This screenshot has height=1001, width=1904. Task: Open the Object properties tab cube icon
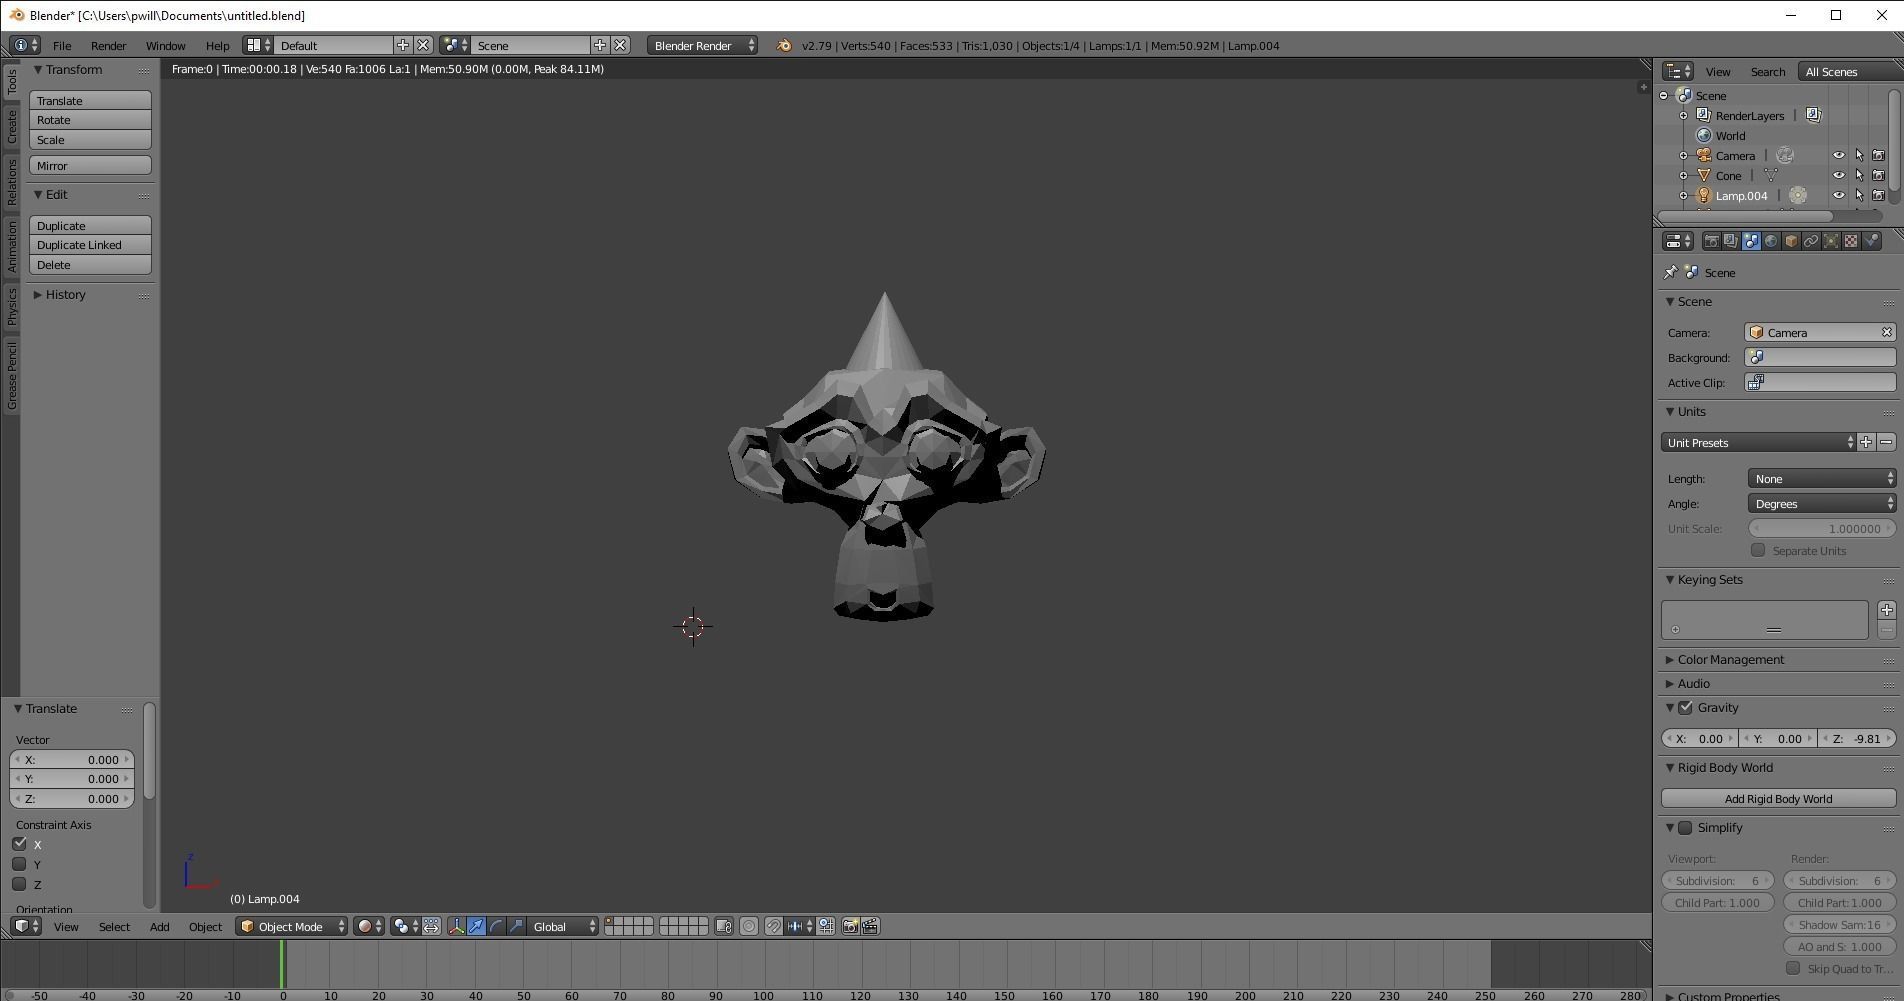[x=1791, y=241]
